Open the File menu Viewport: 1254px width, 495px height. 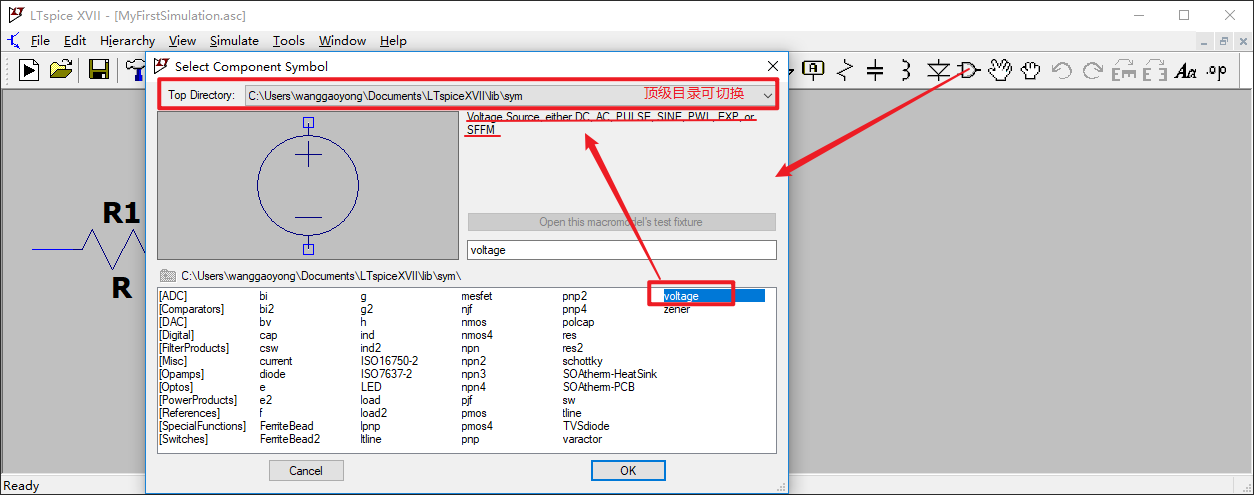pyautogui.click(x=40, y=41)
